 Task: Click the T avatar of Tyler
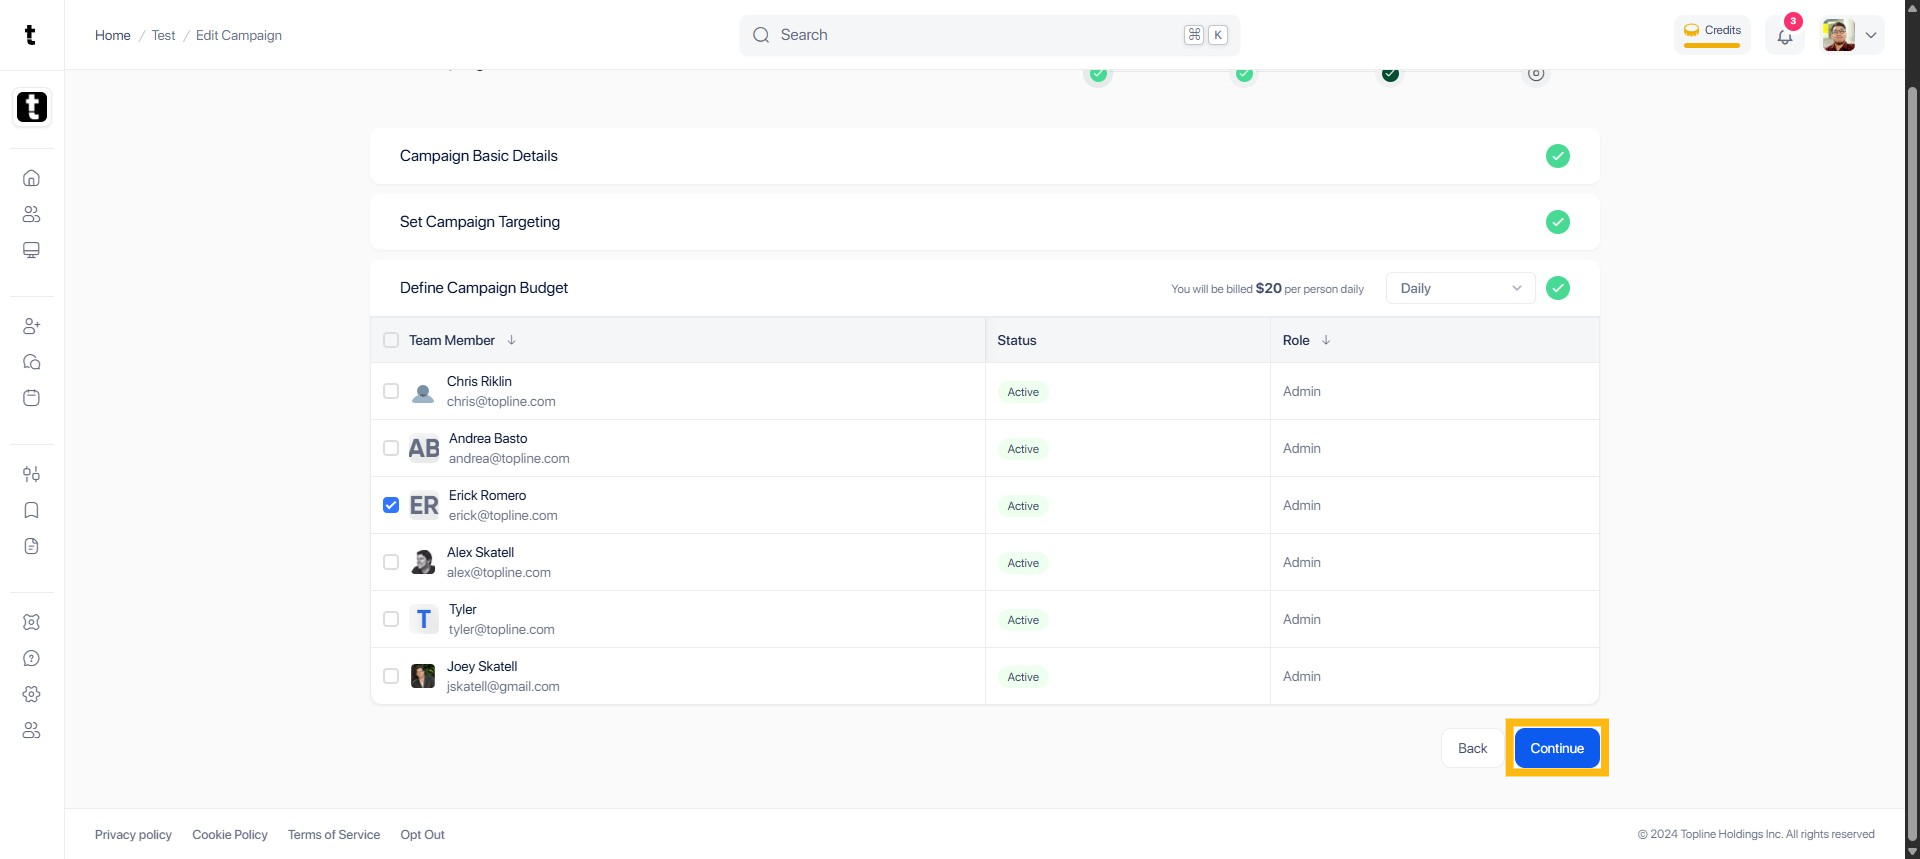[x=424, y=620]
